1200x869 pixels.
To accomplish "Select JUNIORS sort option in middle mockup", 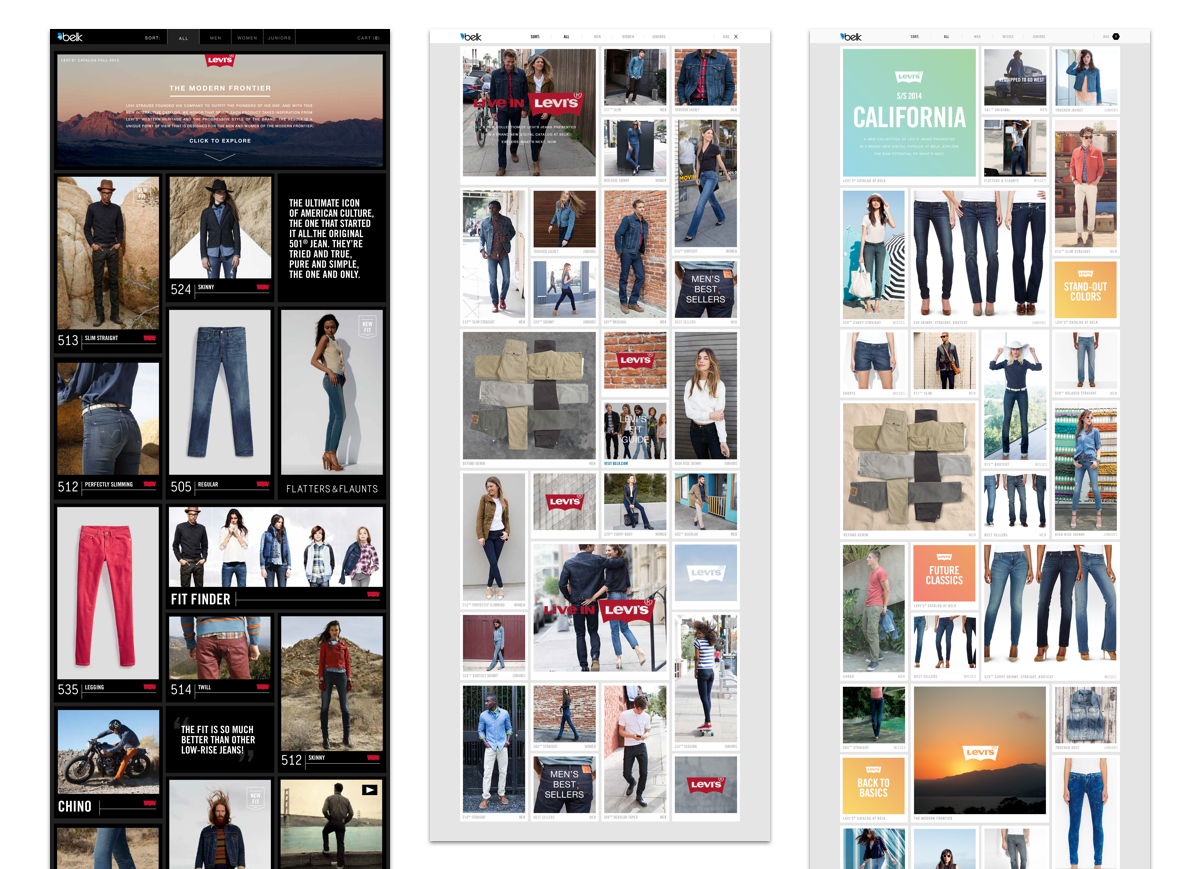I will [x=658, y=37].
